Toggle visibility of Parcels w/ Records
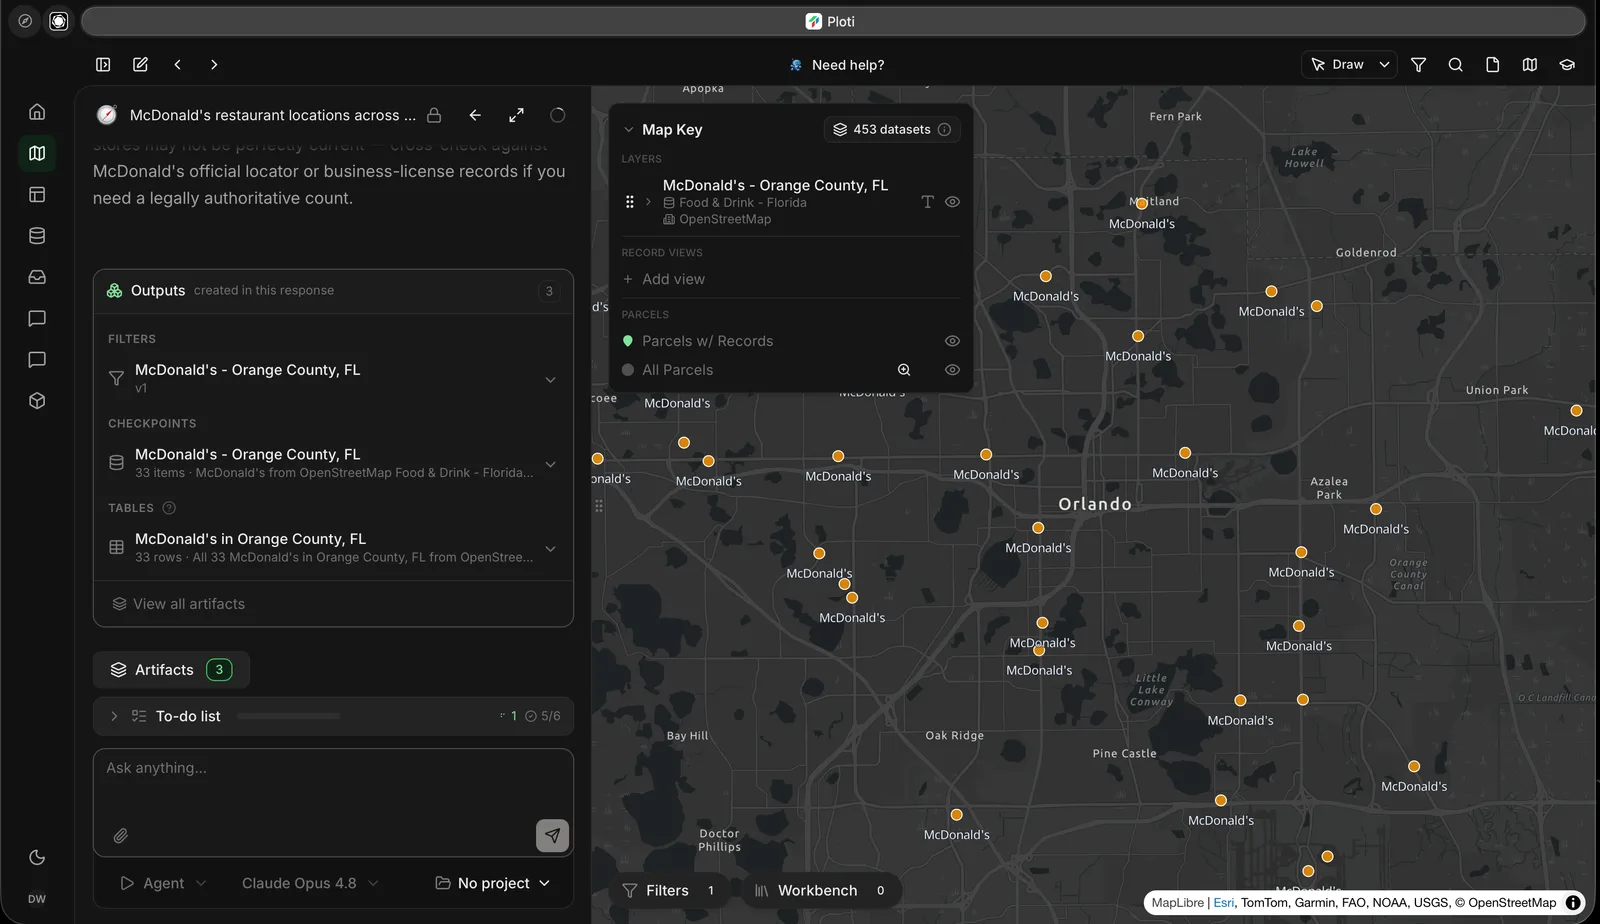This screenshot has width=1600, height=924. click(x=952, y=341)
